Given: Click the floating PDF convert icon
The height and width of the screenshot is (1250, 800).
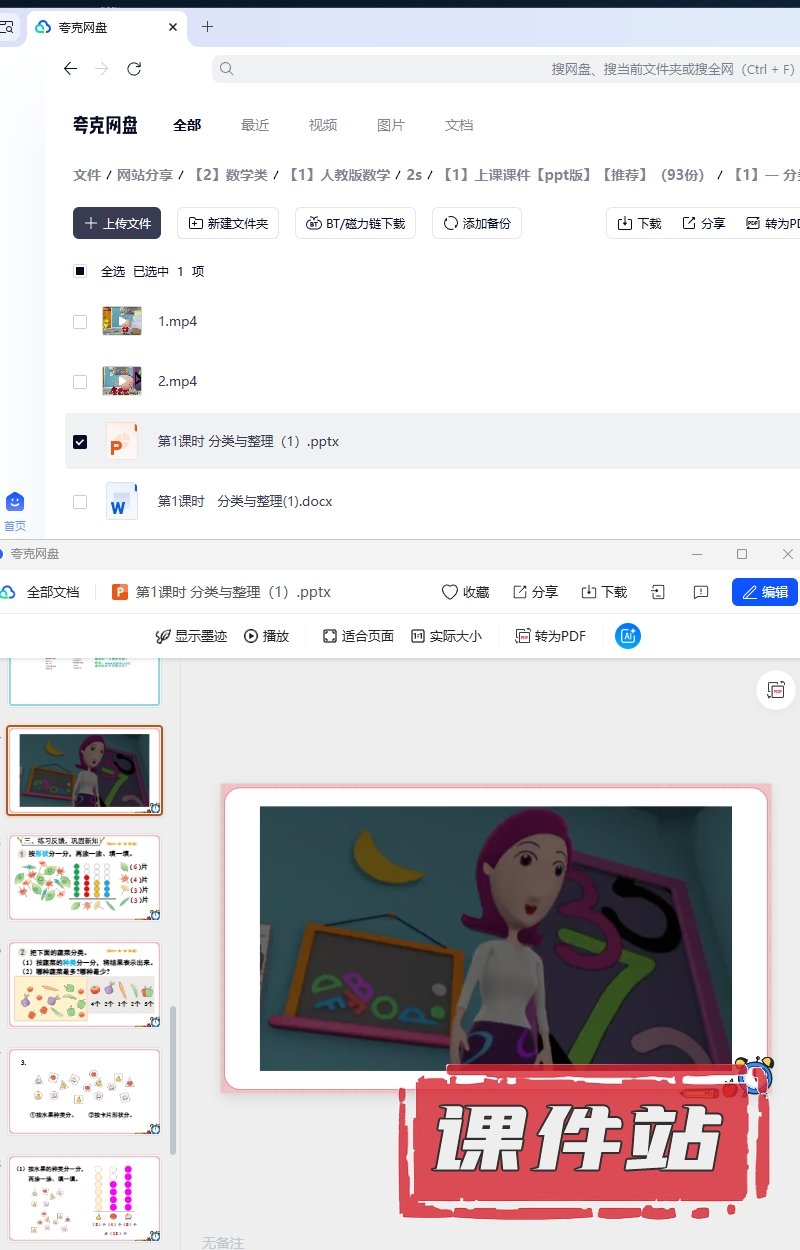Looking at the screenshot, I should point(775,690).
